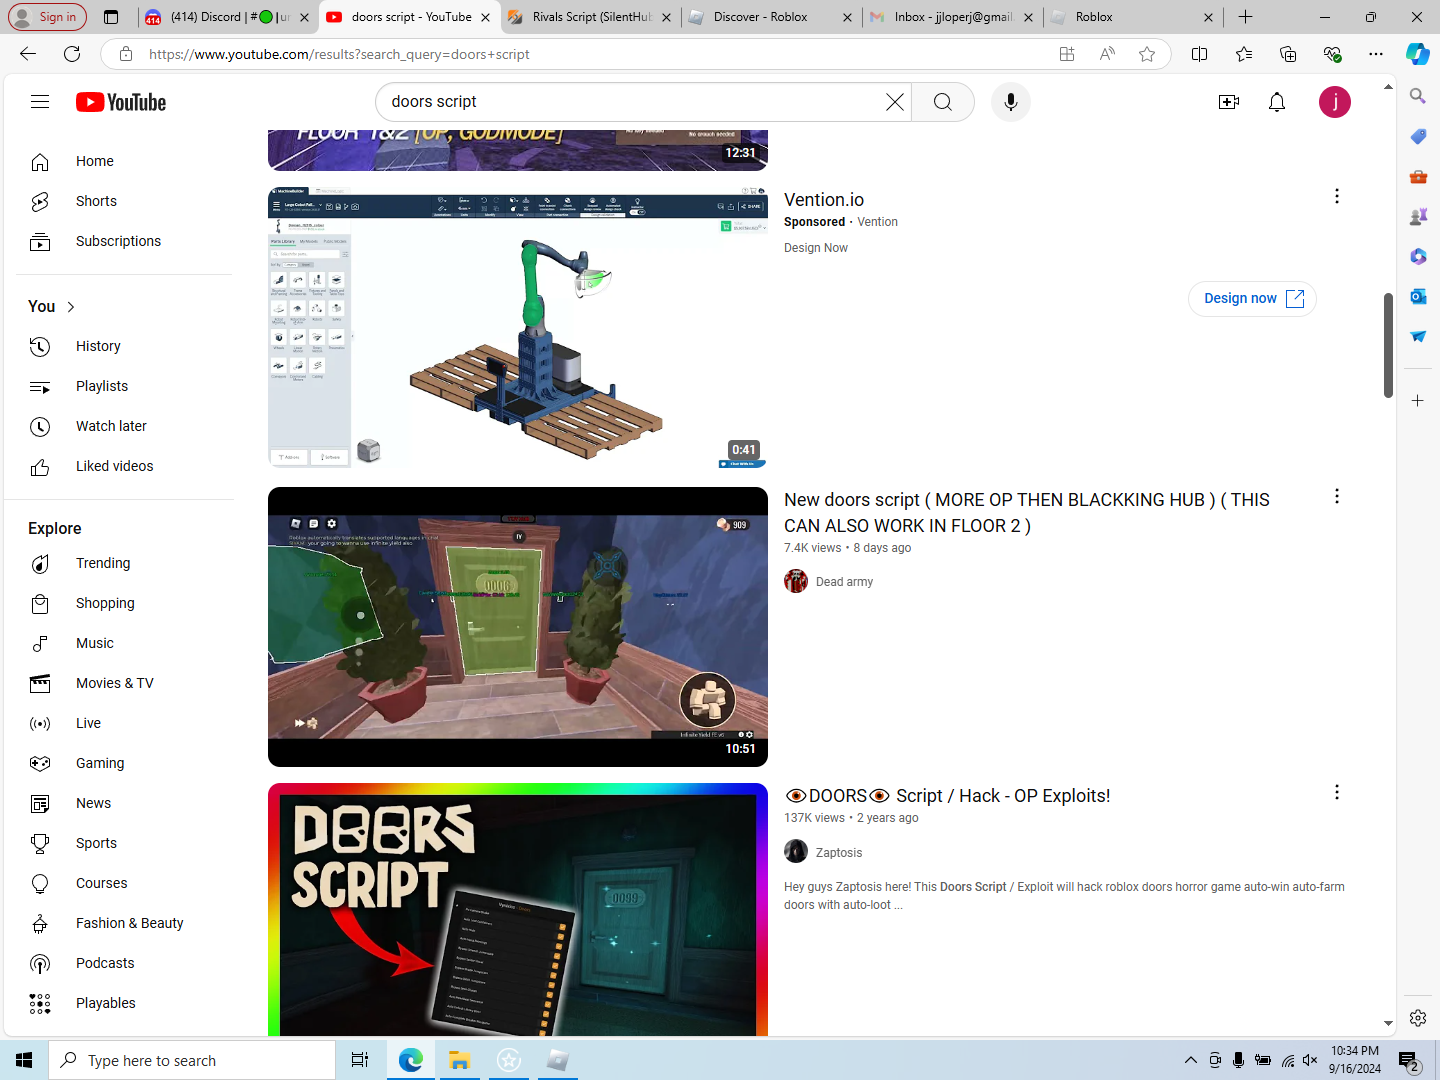Open the Windows Start menu

pyautogui.click(x=24, y=1060)
